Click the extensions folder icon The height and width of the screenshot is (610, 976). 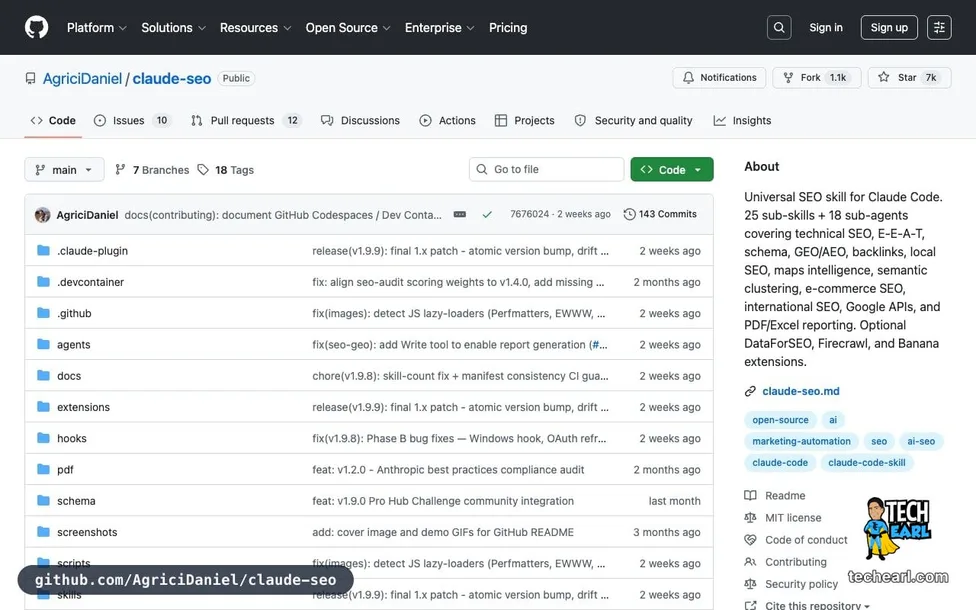(43, 406)
